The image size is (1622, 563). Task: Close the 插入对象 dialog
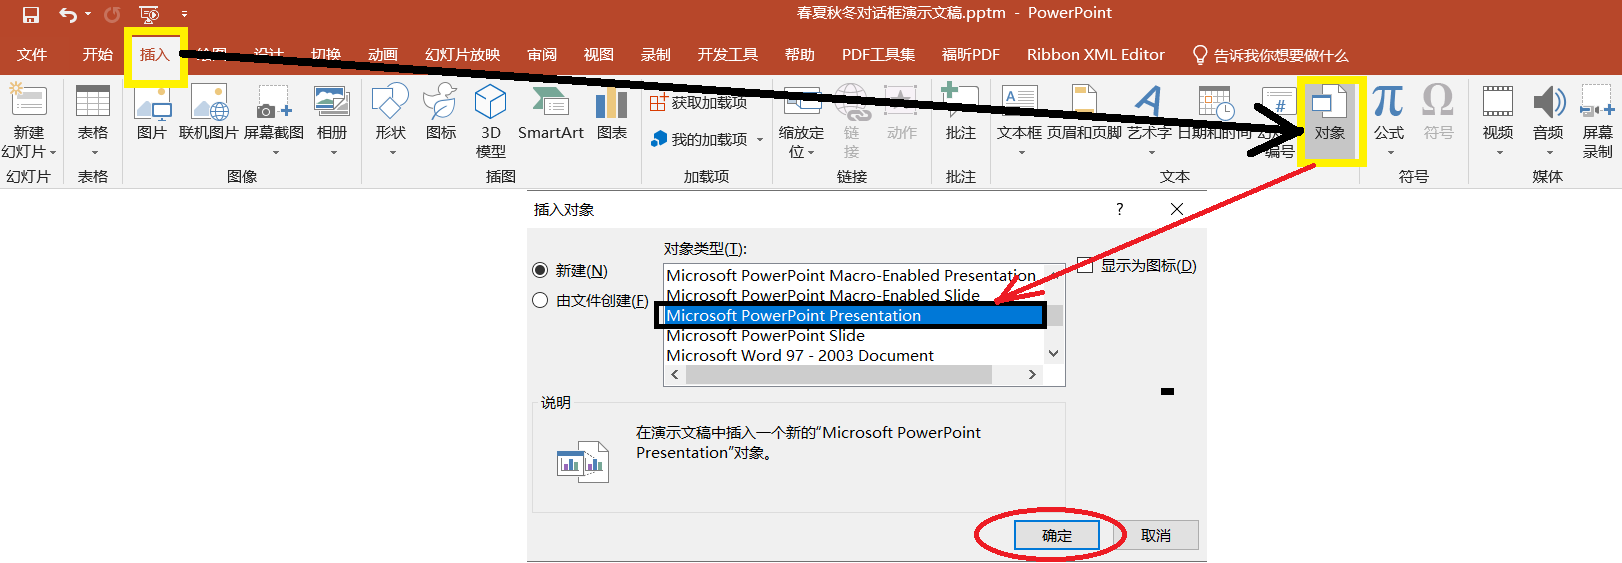[x=1177, y=209]
